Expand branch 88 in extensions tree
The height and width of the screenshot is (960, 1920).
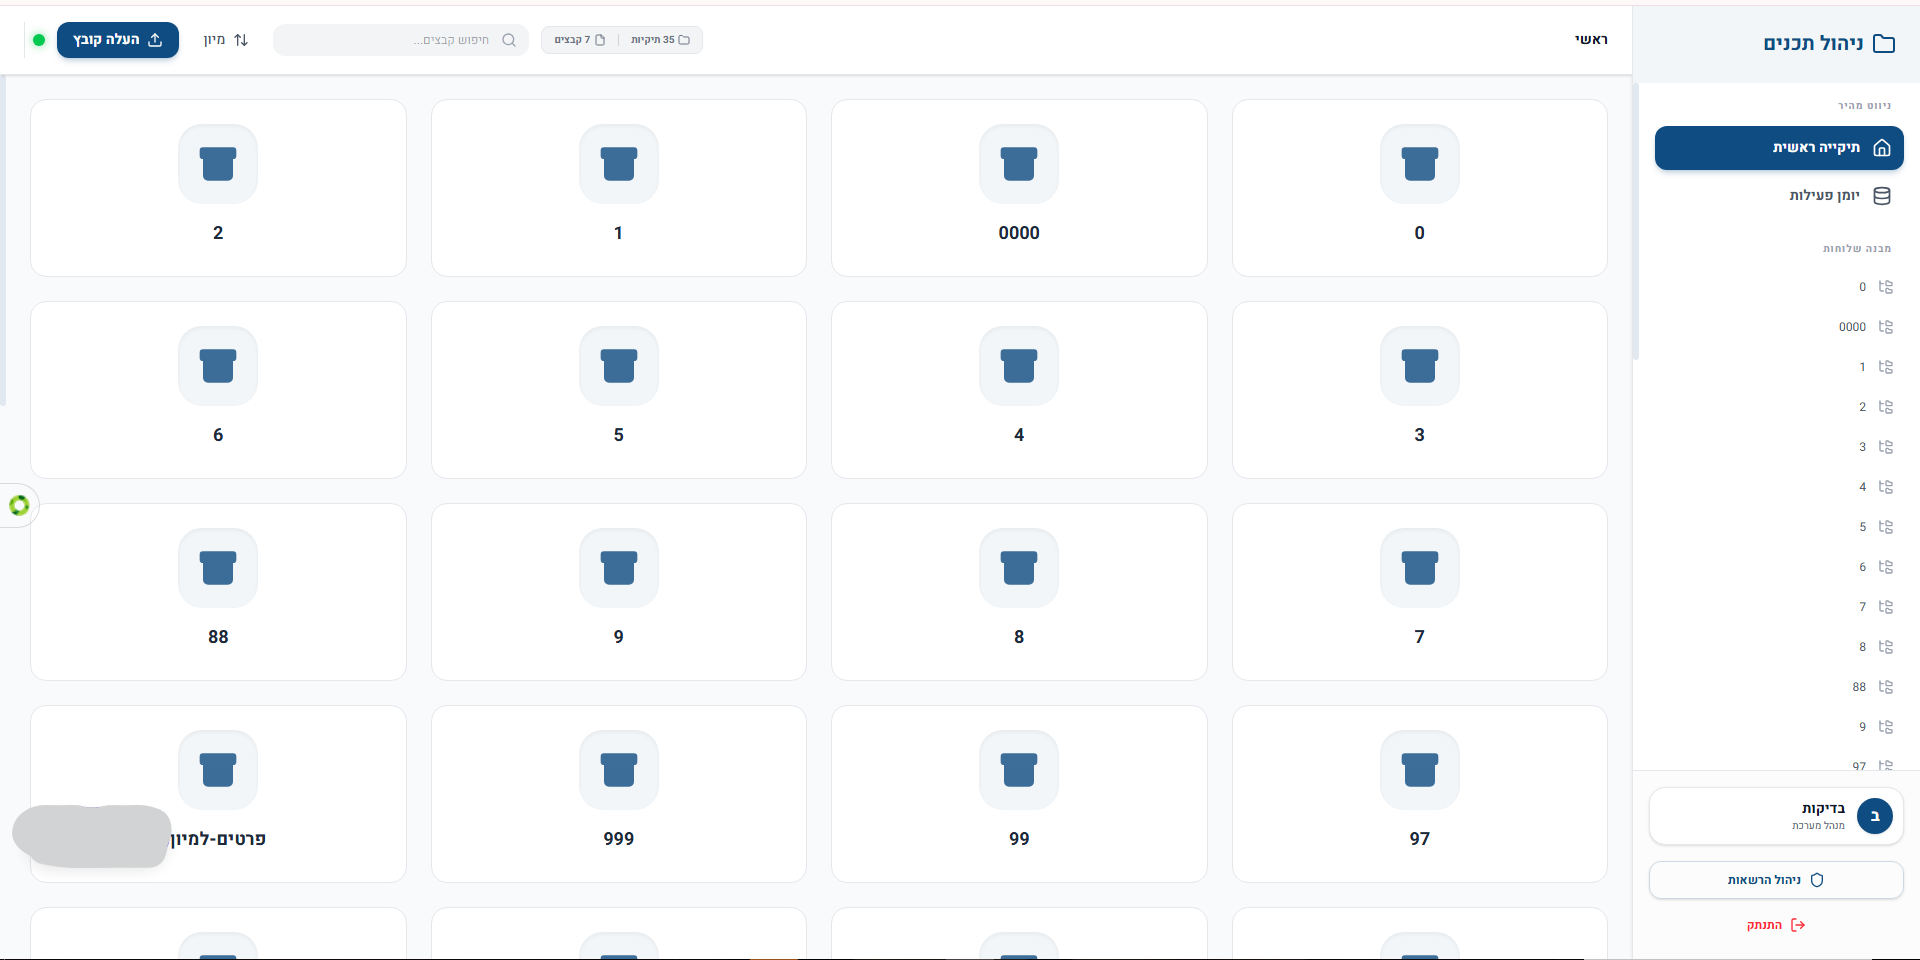[1885, 687]
